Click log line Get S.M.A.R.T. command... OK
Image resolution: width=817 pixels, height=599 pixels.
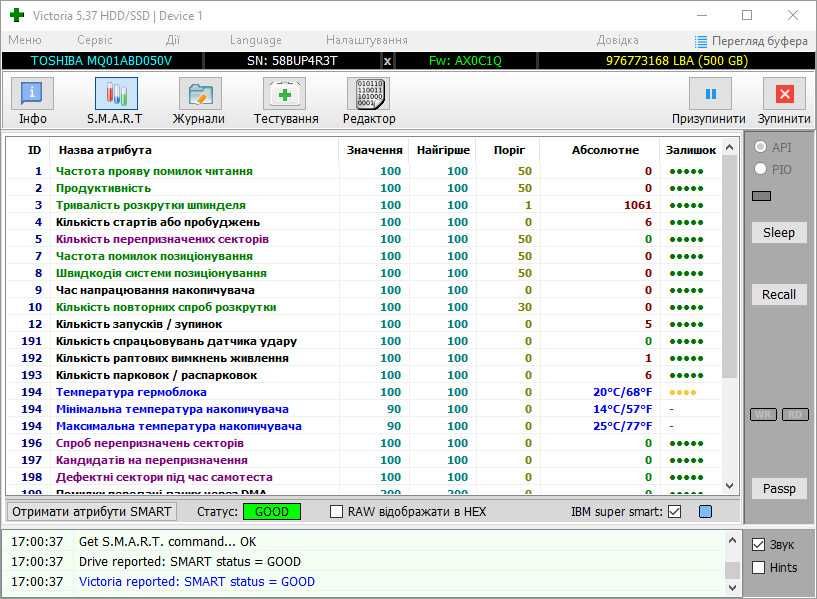[x=167, y=542]
